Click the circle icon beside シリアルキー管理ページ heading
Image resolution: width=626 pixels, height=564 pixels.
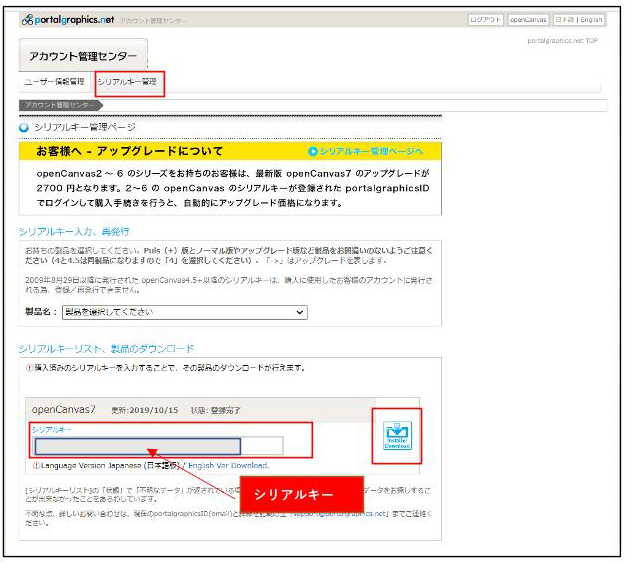[x=24, y=127]
